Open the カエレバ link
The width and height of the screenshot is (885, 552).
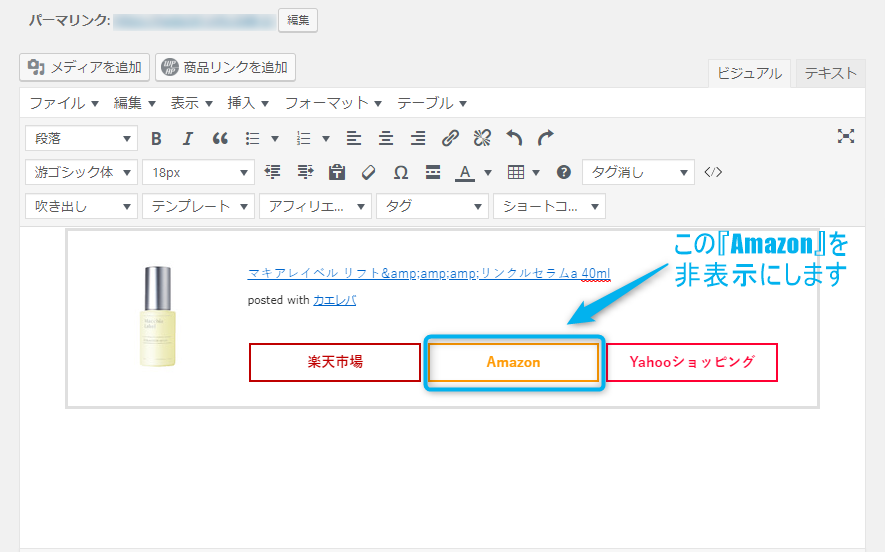point(335,300)
